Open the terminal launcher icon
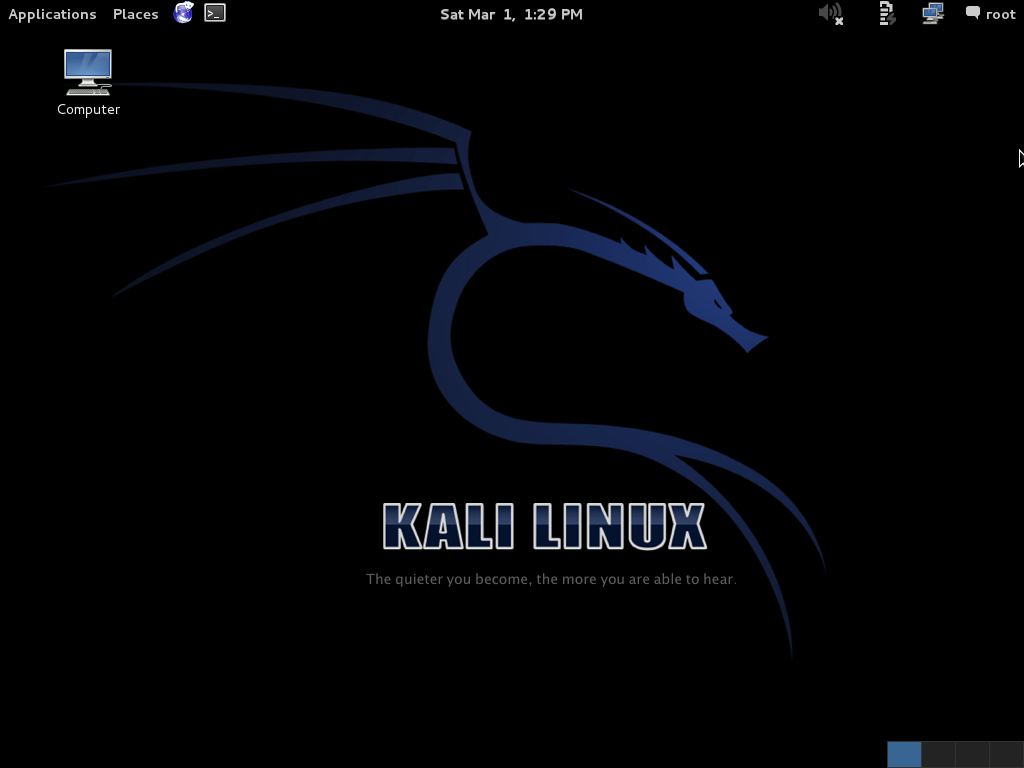Viewport: 1024px width, 768px height. tap(215, 13)
